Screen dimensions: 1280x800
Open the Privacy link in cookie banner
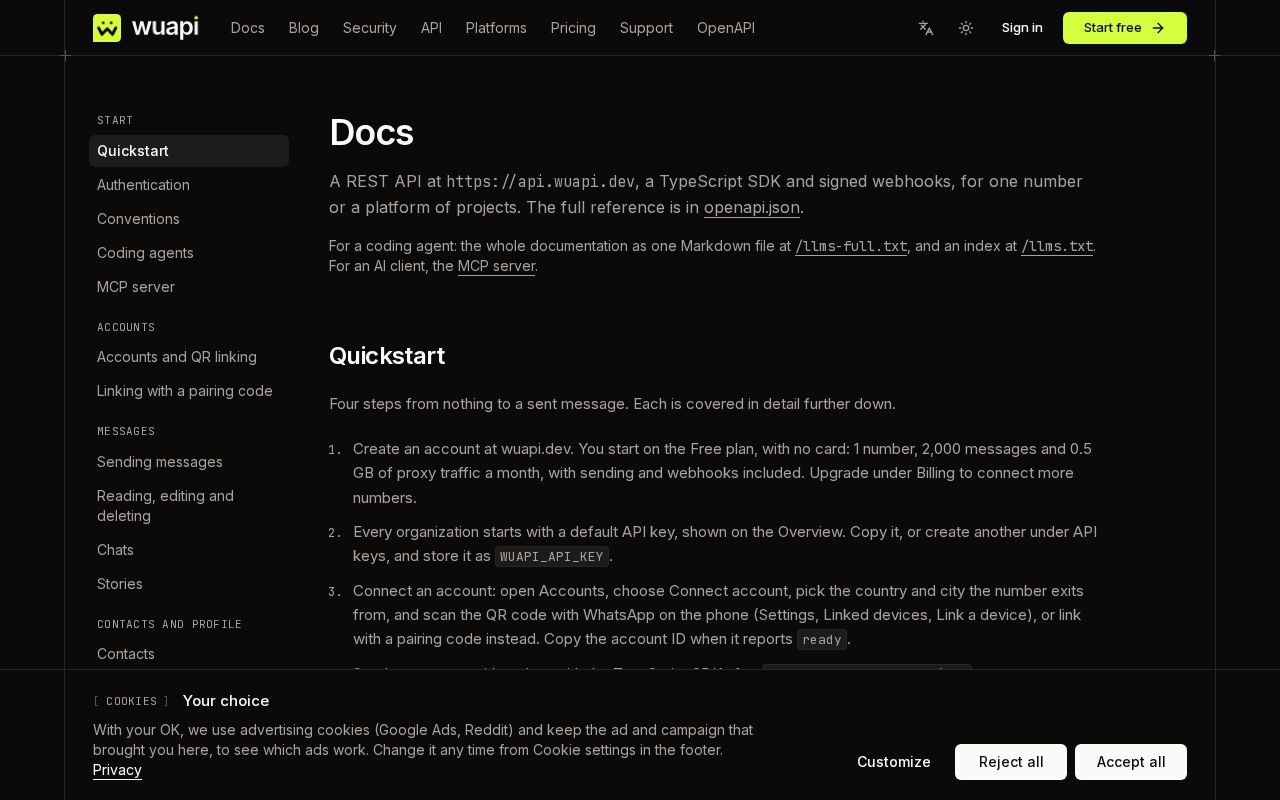117,770
